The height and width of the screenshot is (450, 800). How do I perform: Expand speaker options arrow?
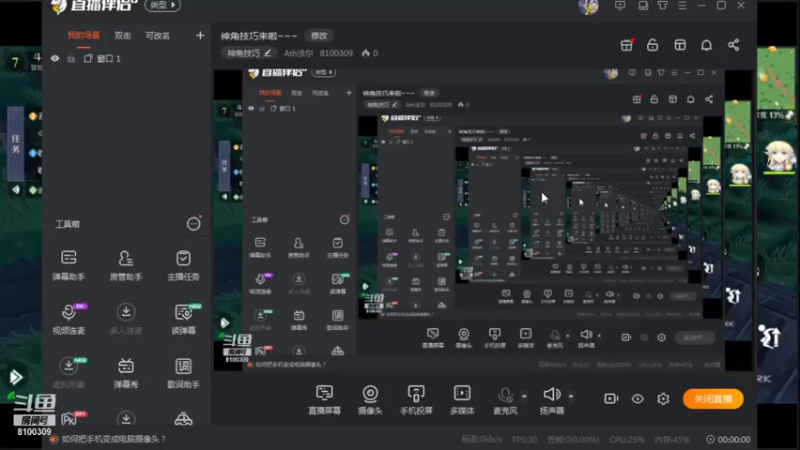[570, 396]
